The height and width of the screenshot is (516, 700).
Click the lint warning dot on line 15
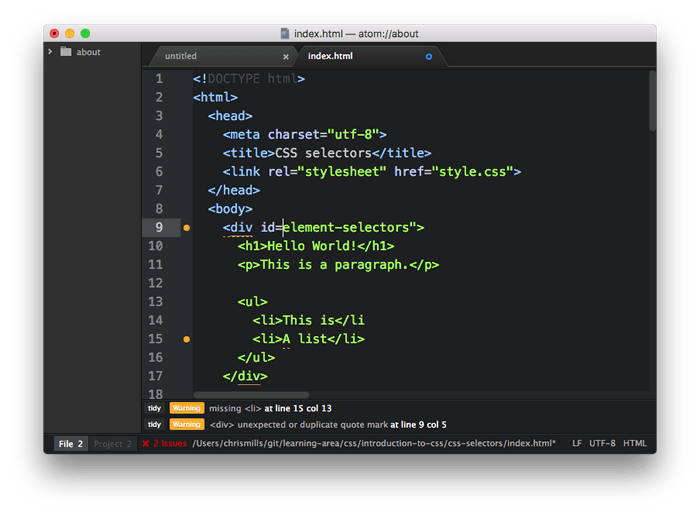(186, 340)
